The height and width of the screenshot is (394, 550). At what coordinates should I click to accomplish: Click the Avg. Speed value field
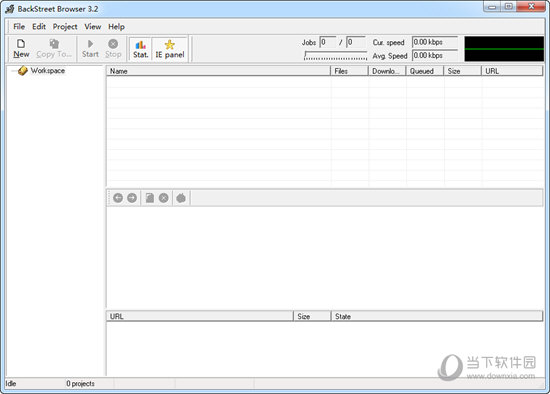435,55
